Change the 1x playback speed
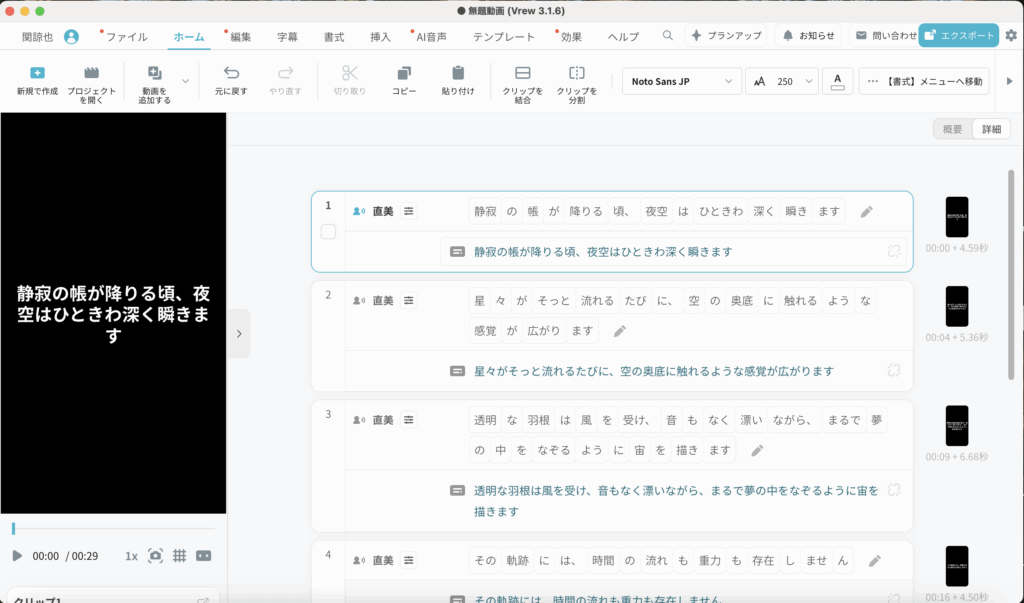1024x603 pixels. 131,556
